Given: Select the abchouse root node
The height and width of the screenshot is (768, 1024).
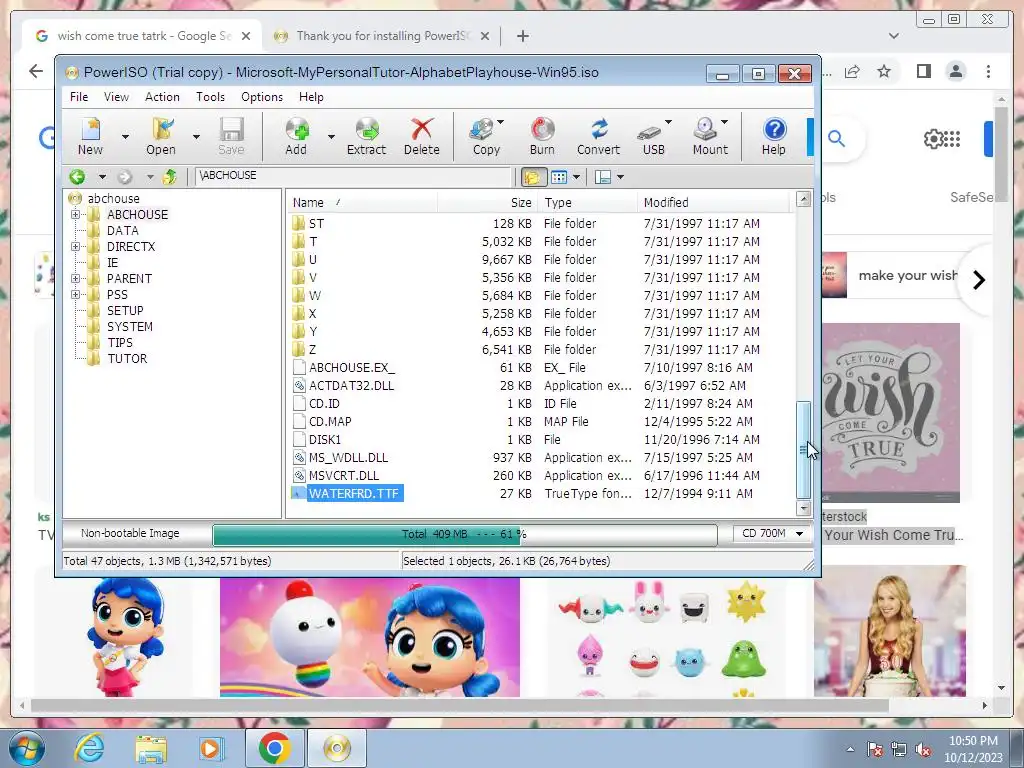Looking at the screenshot, I should 113,199.
